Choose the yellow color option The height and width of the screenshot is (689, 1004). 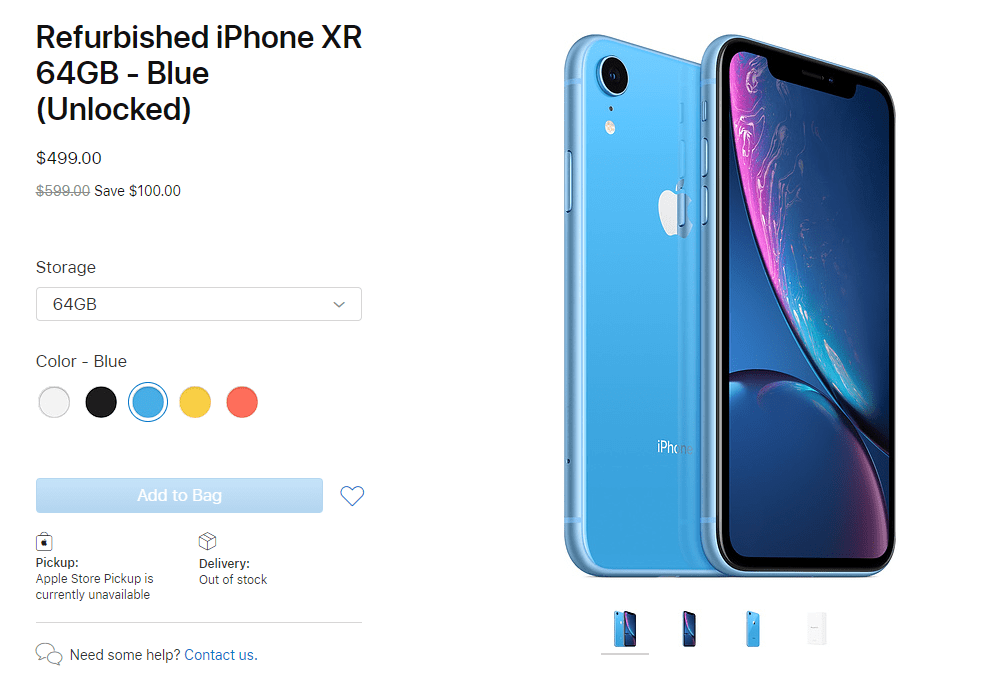[195, 402]
